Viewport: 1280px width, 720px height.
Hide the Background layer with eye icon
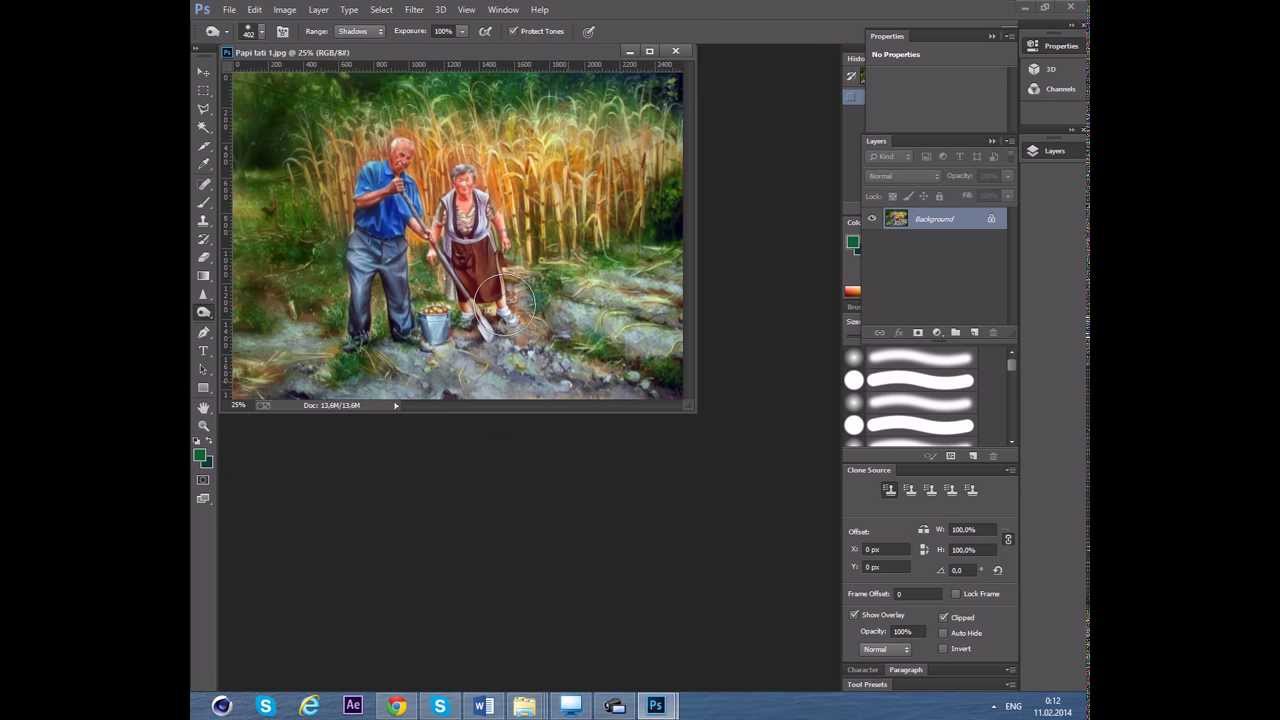872,219
